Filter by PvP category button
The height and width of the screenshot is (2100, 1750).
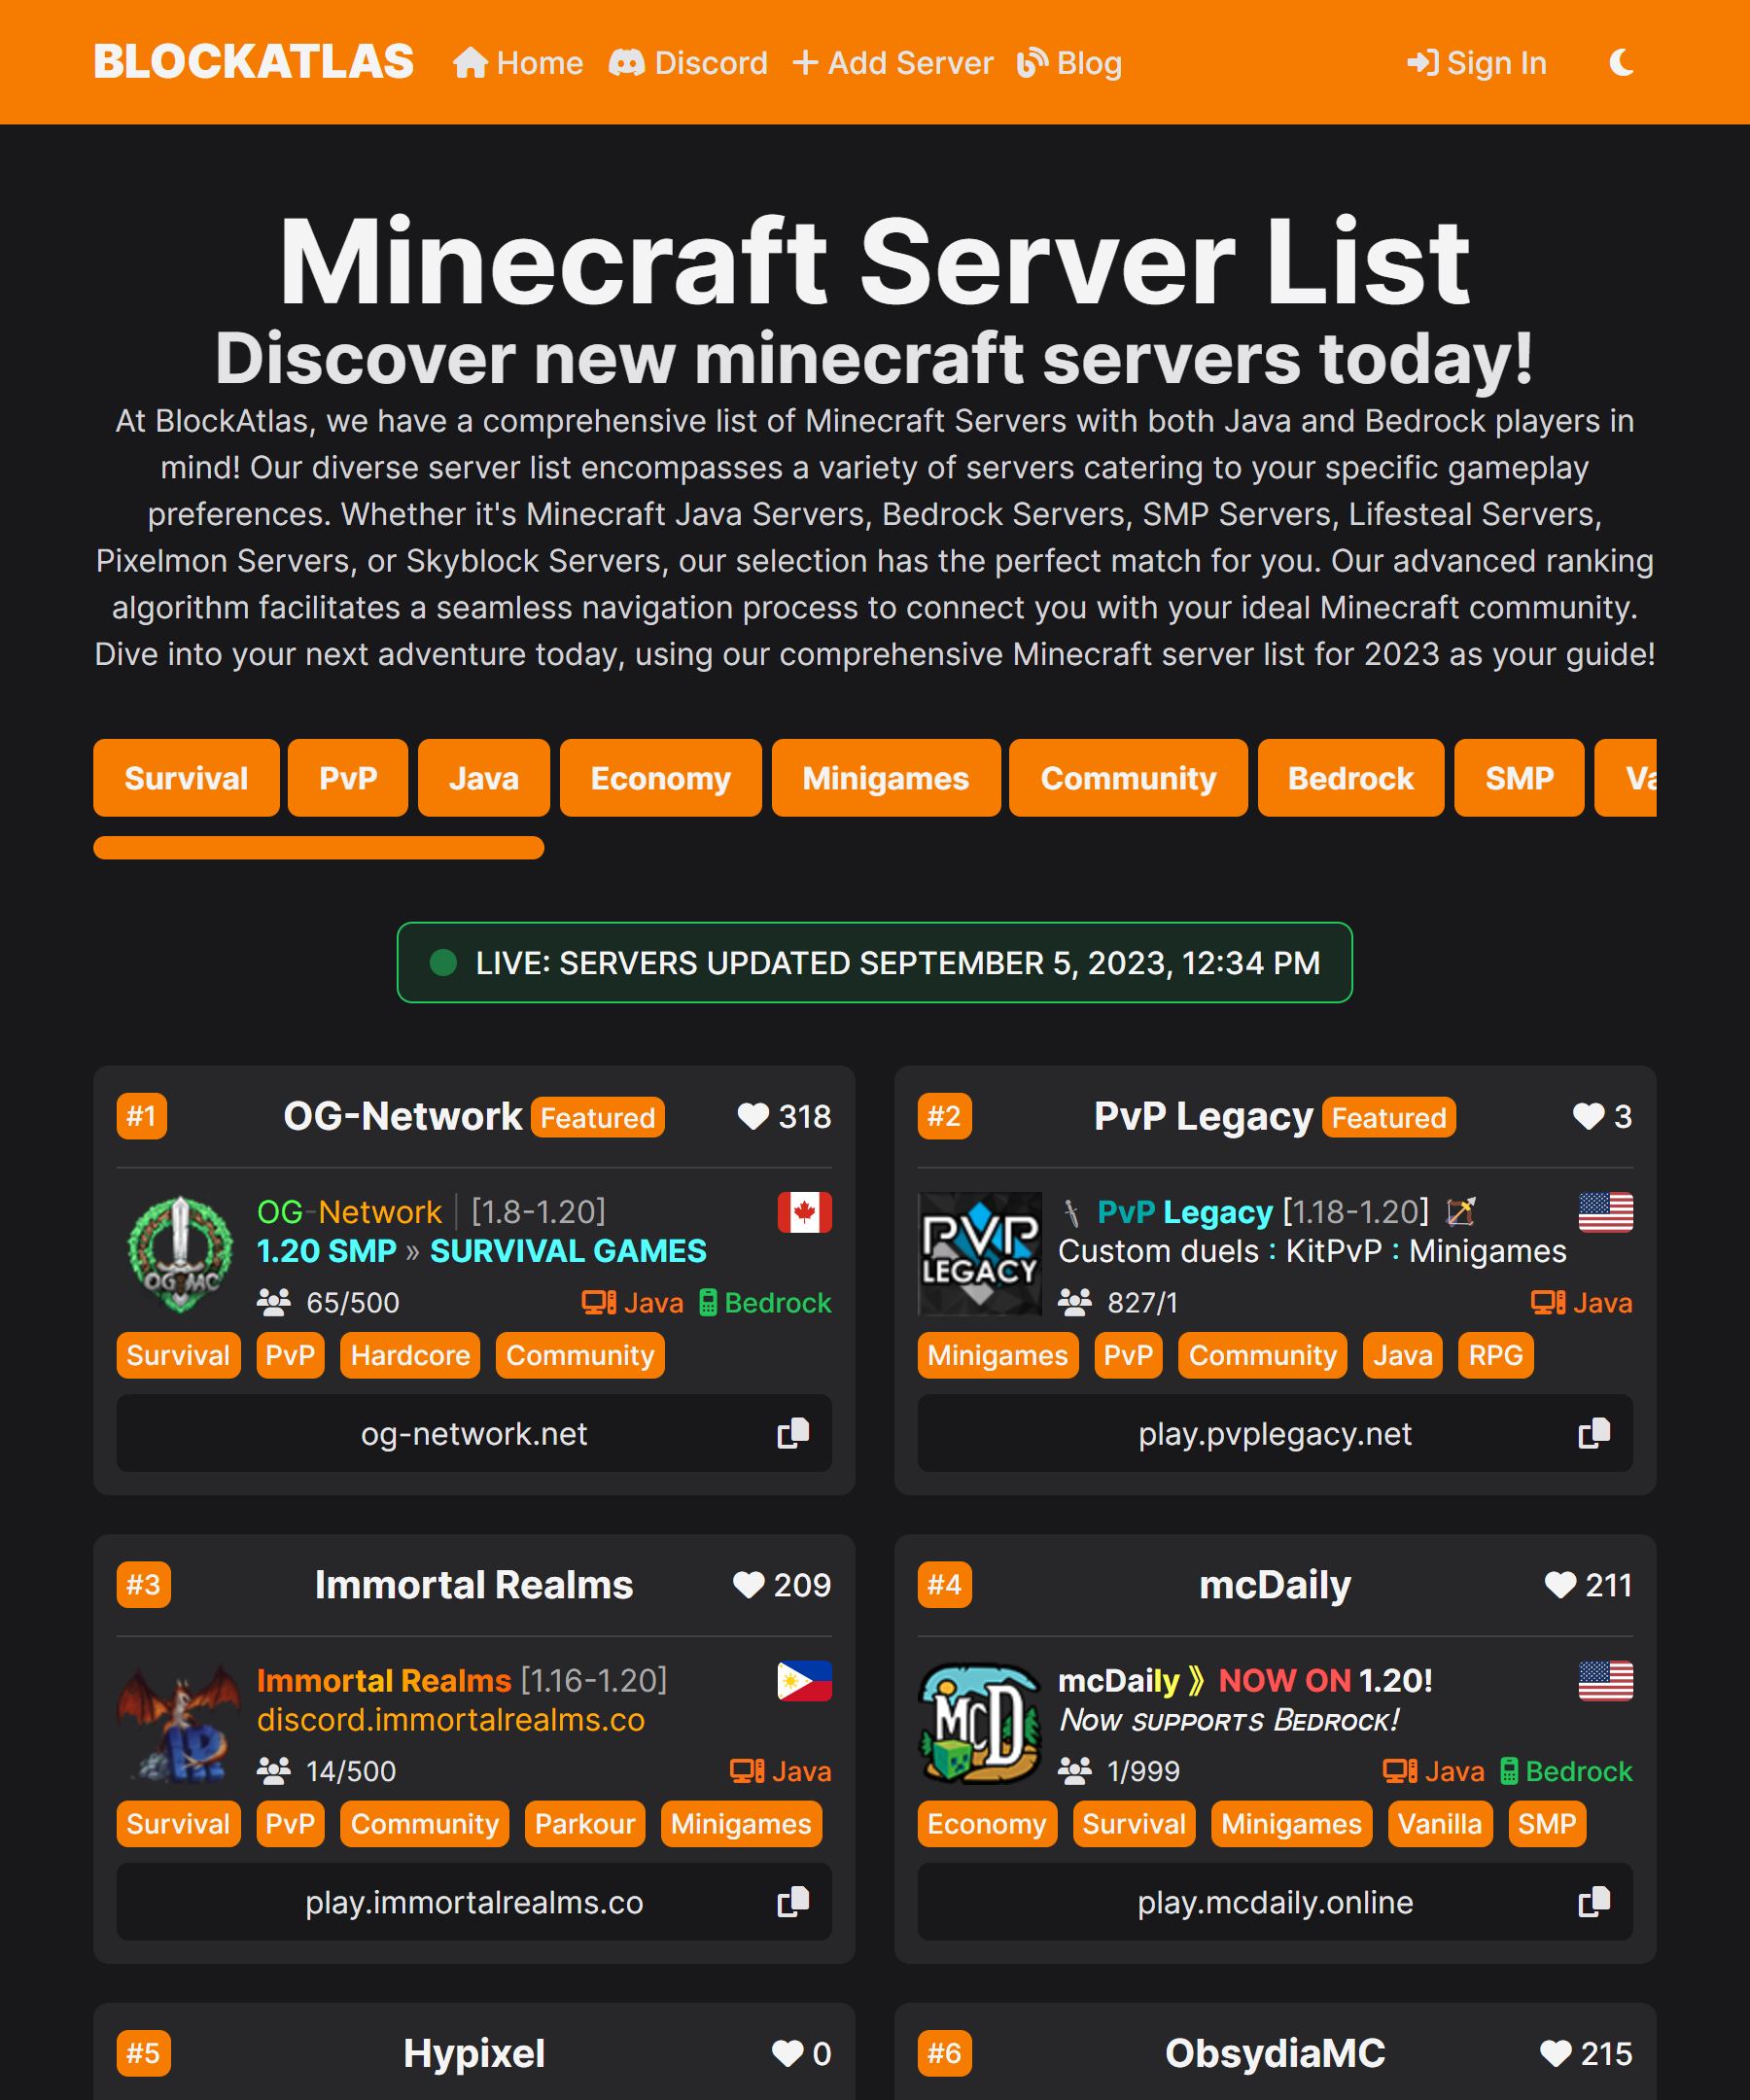pos(348,778)
